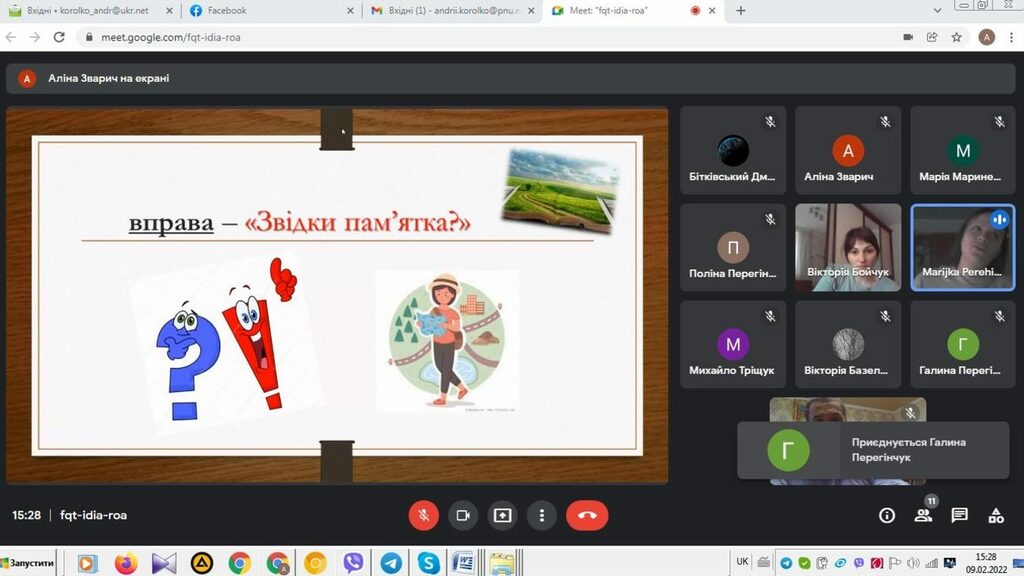
Task: Bookmark this page with the star icon
Action: pyautogui.click(x=957, y=37)
